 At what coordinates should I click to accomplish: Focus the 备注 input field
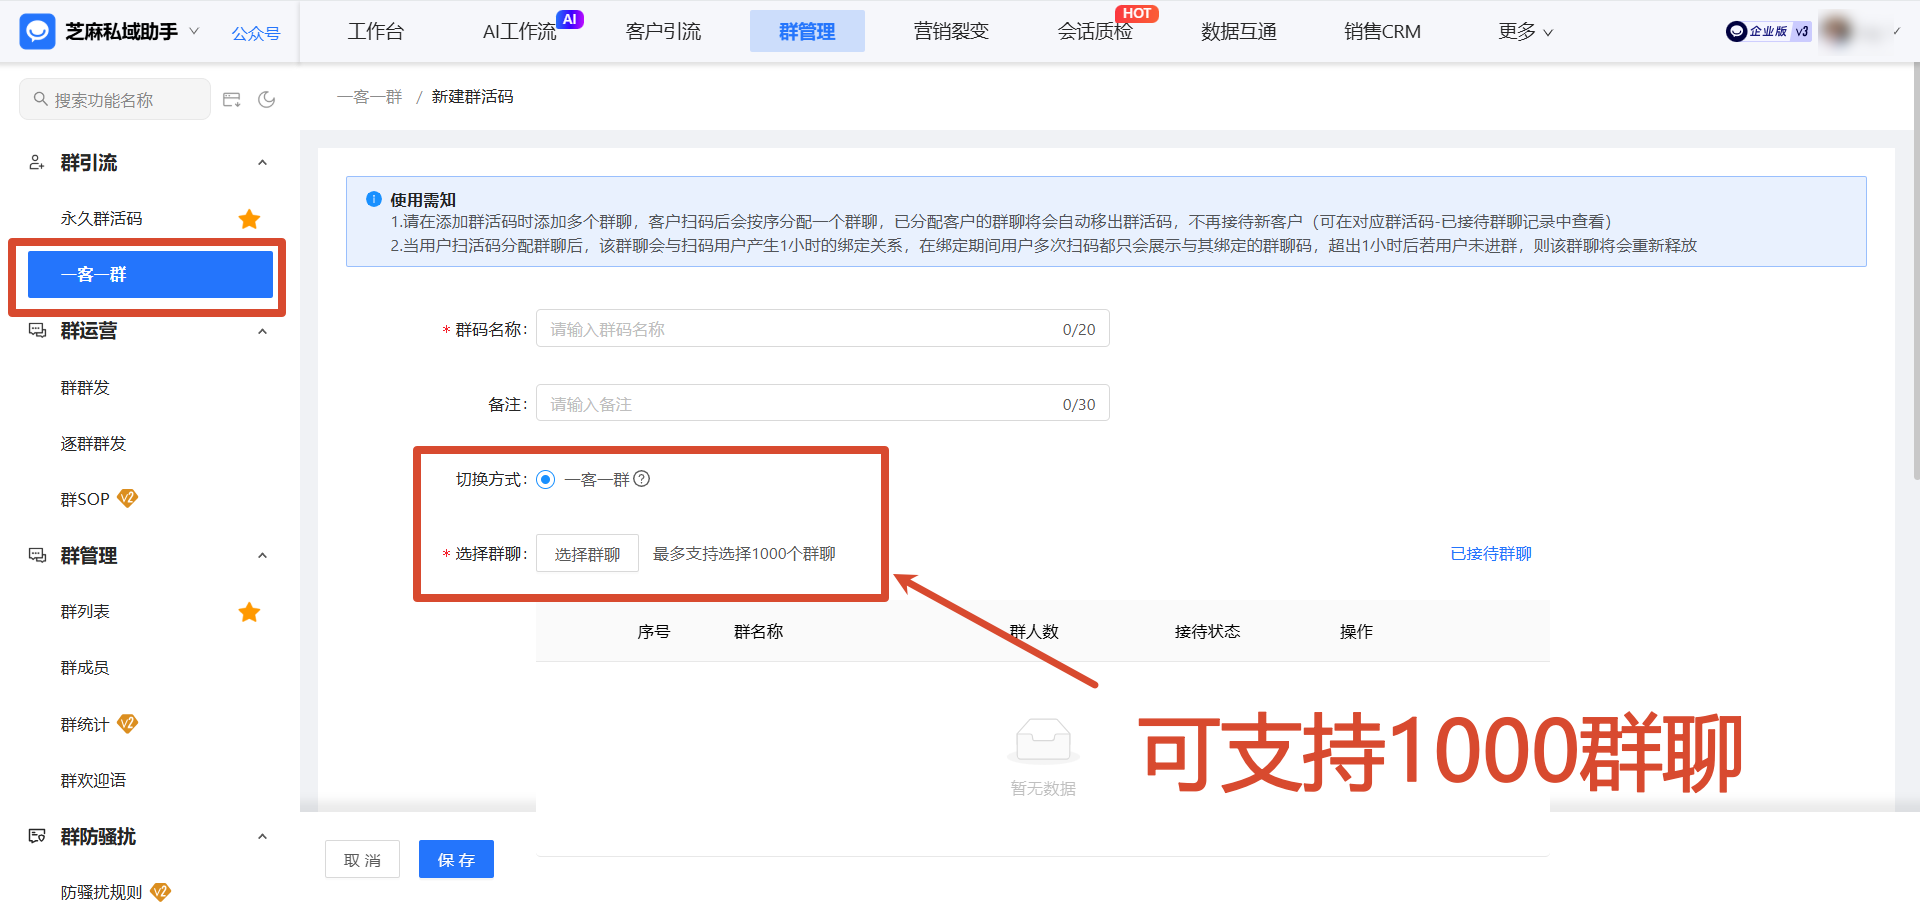pyautogui.click(x=822, y=403)
